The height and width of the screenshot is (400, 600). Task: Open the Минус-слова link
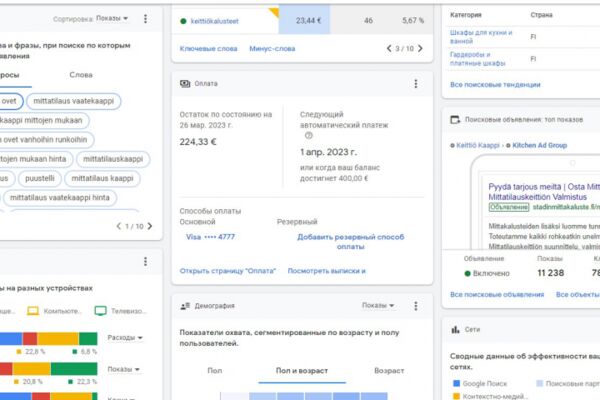tap(272, 49)
